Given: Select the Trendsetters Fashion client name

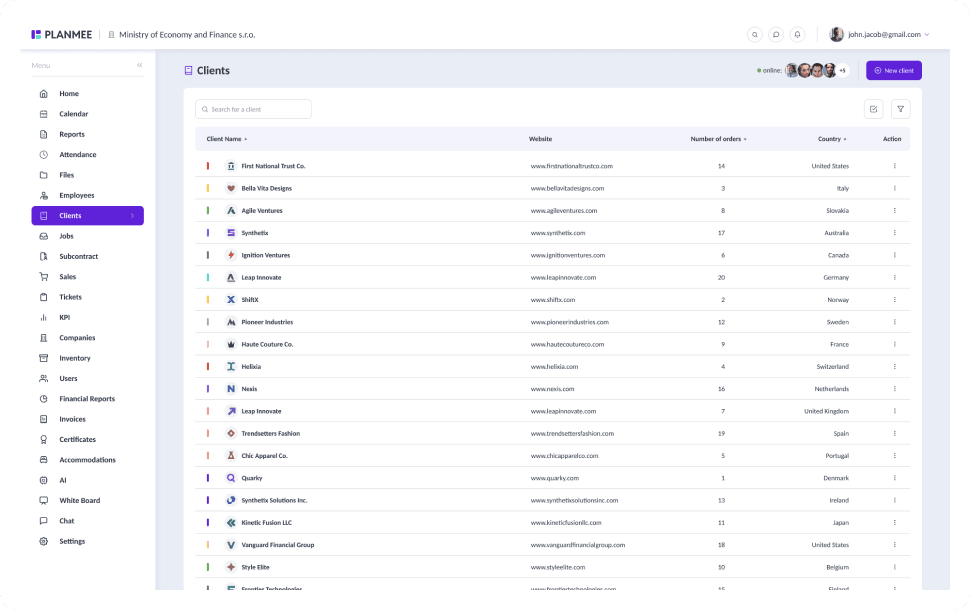Looking at the screenshot, I should (x=270, y=433).
